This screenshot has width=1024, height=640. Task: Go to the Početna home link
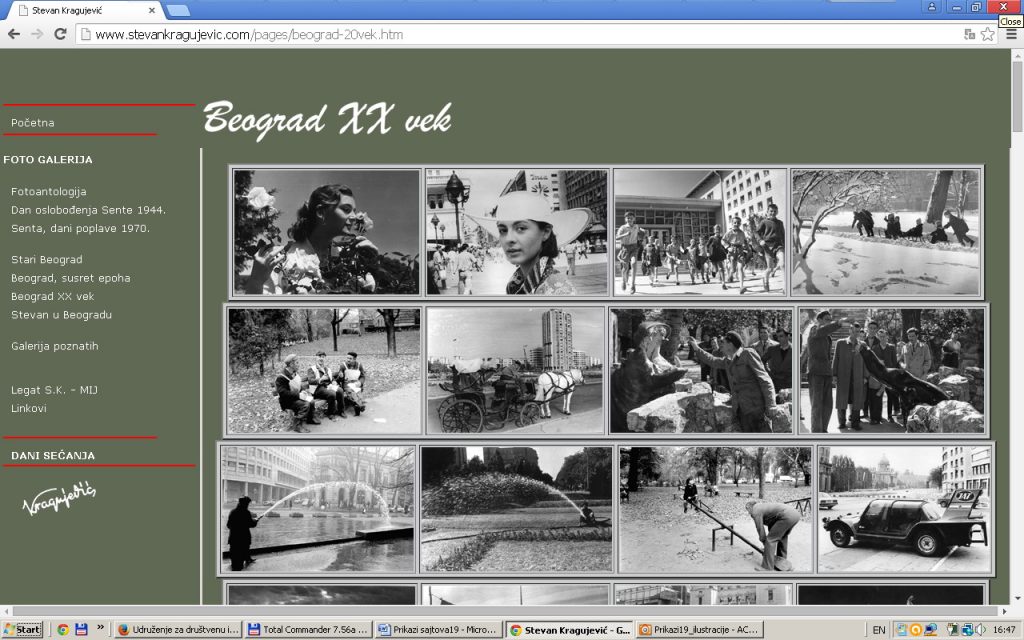click(33, 123)
